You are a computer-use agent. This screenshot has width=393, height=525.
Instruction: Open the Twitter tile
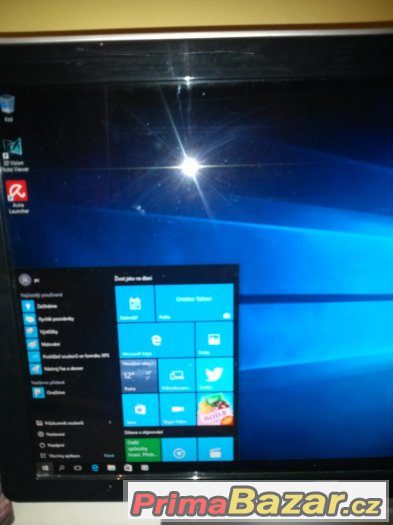[x=215, y=374]
